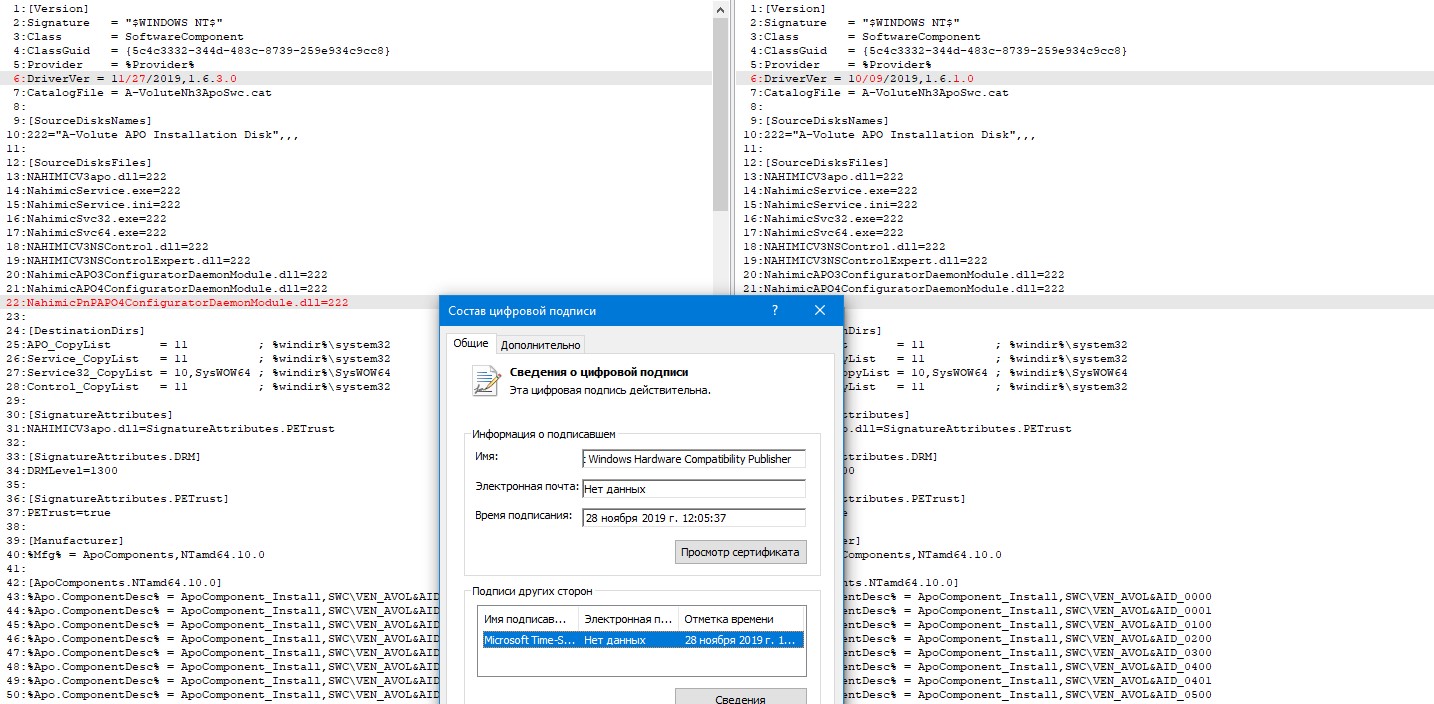The image size is (1434, 704).
Task: Click right pane line ending AID_0000
Action: 1028,596
